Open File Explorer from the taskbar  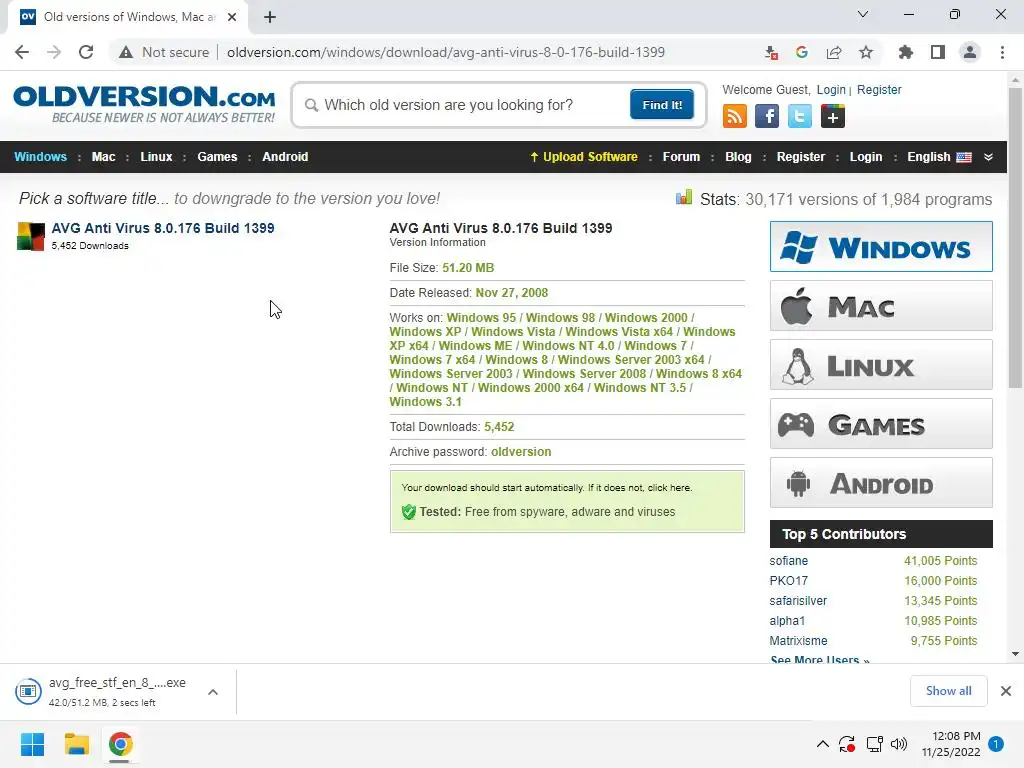[x=76, y=744]
